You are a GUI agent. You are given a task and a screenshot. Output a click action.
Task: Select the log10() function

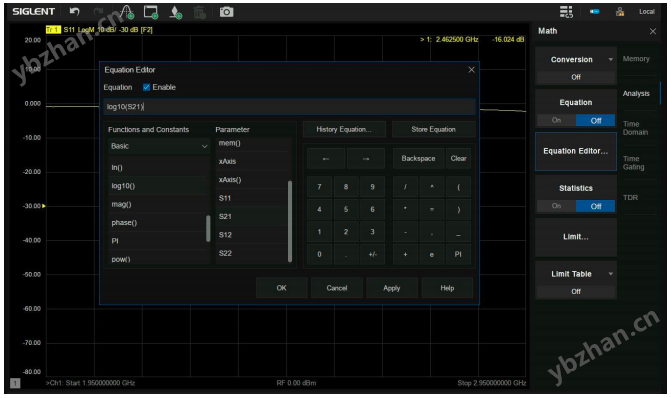[x=157, y=186]
